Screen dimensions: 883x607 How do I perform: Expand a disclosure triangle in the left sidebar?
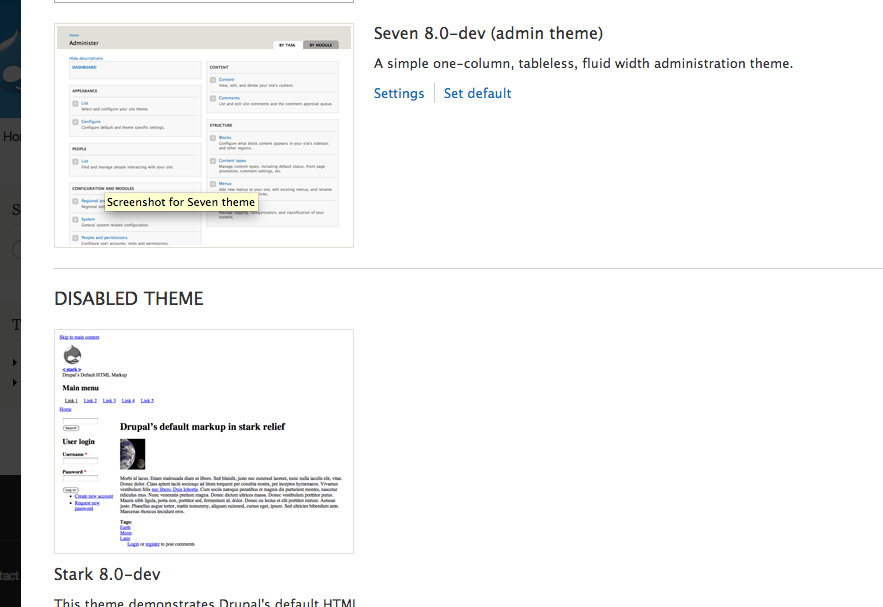click(13, 362)
